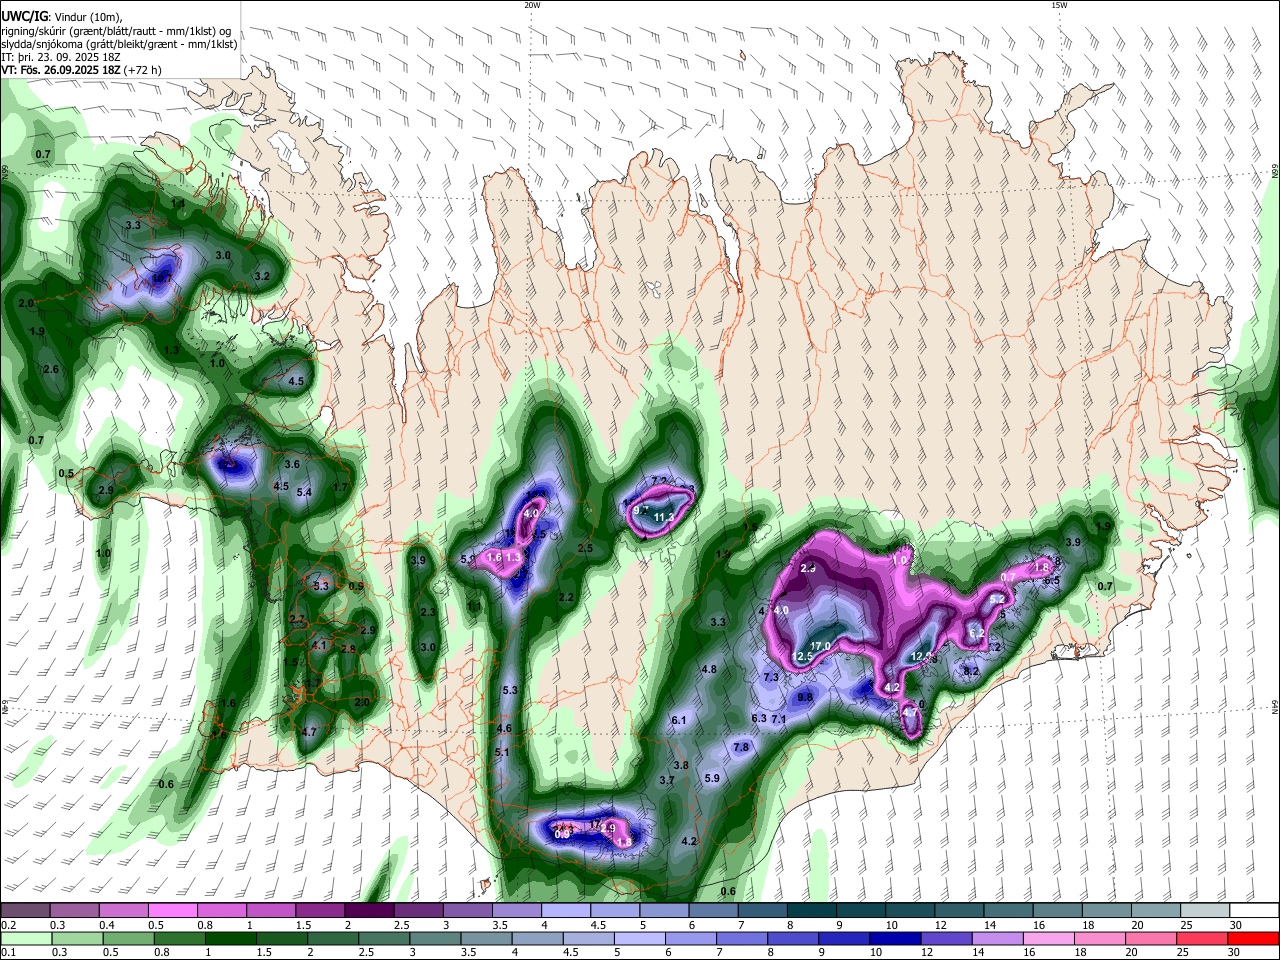Click the 2.2 value on the map

click(566, 597)
